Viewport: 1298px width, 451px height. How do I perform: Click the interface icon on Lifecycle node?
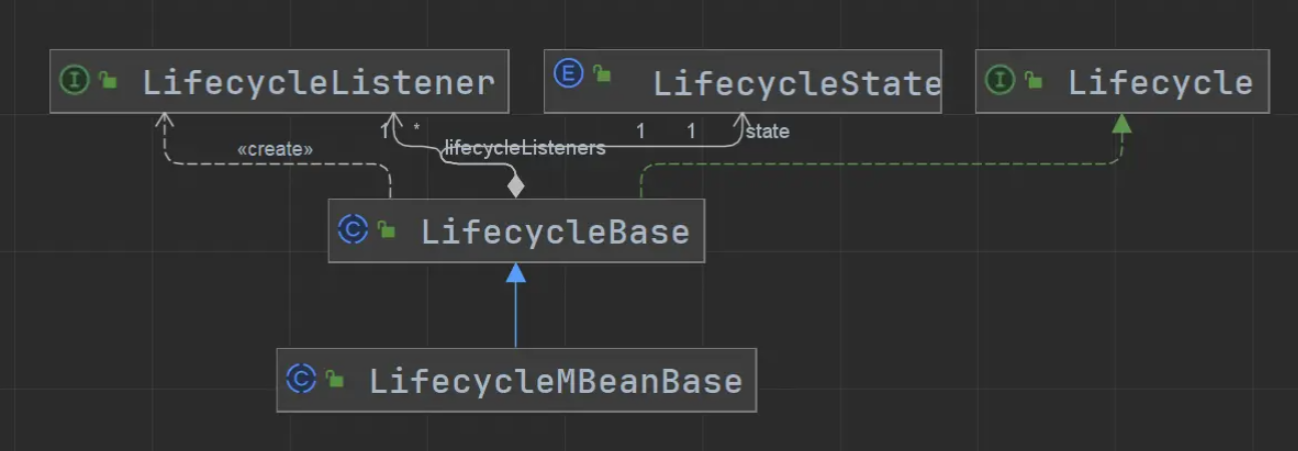tap(1000, 80)
